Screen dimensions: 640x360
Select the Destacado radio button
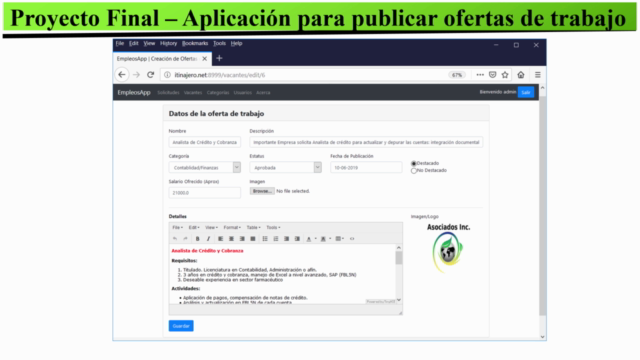(413, 163)
